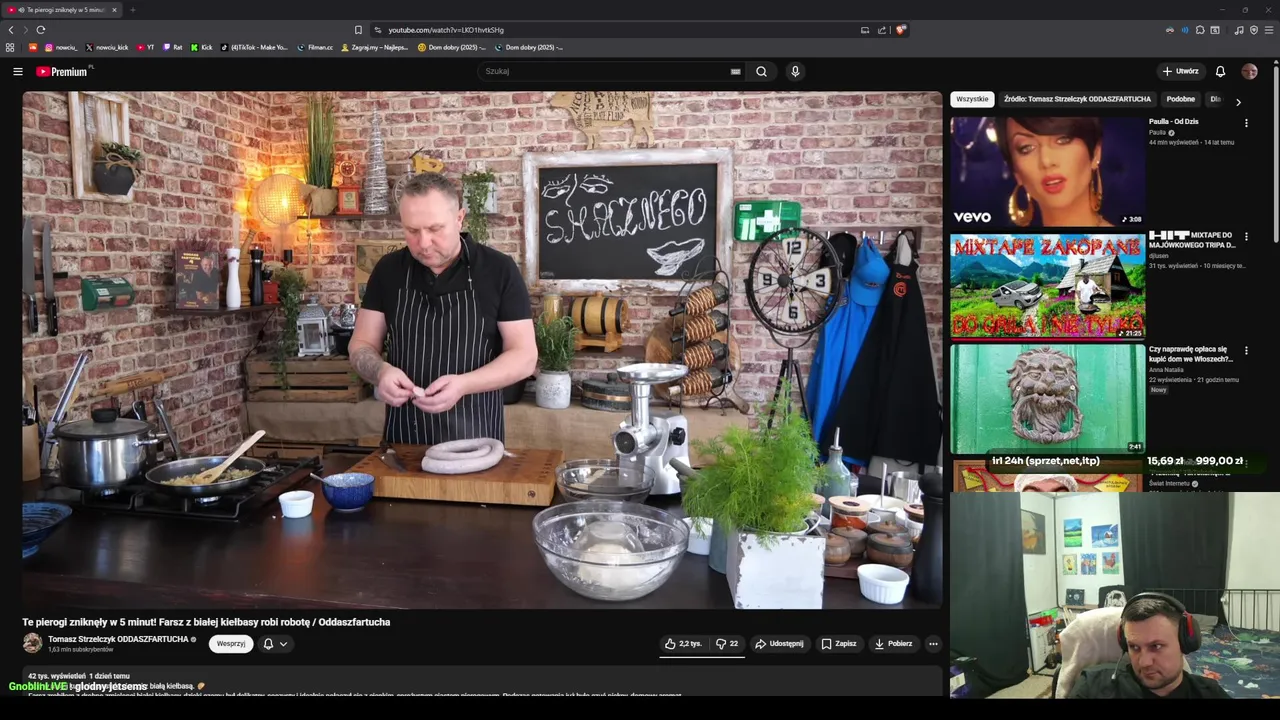The width and height of the screenshot is (1280, 720).
Task: Open the browser main menu
Action: tap(1269, 30)
